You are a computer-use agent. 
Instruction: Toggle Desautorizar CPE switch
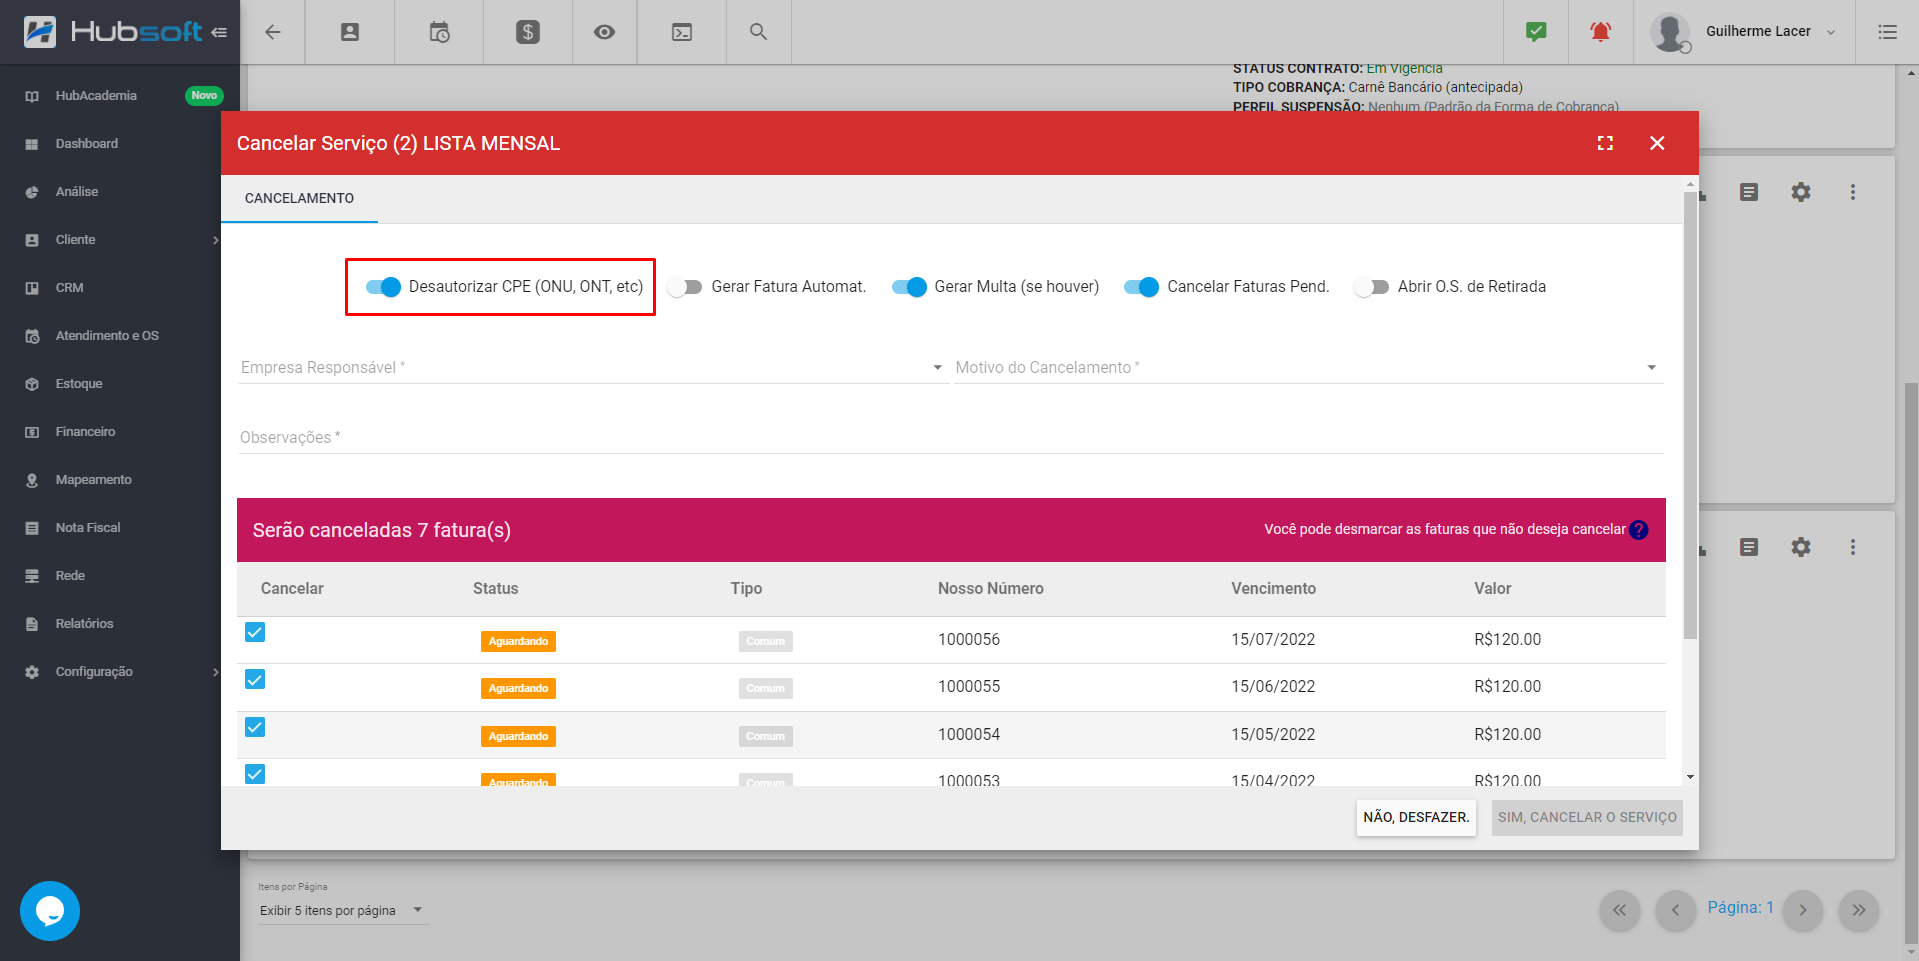[x=383, y=287]
